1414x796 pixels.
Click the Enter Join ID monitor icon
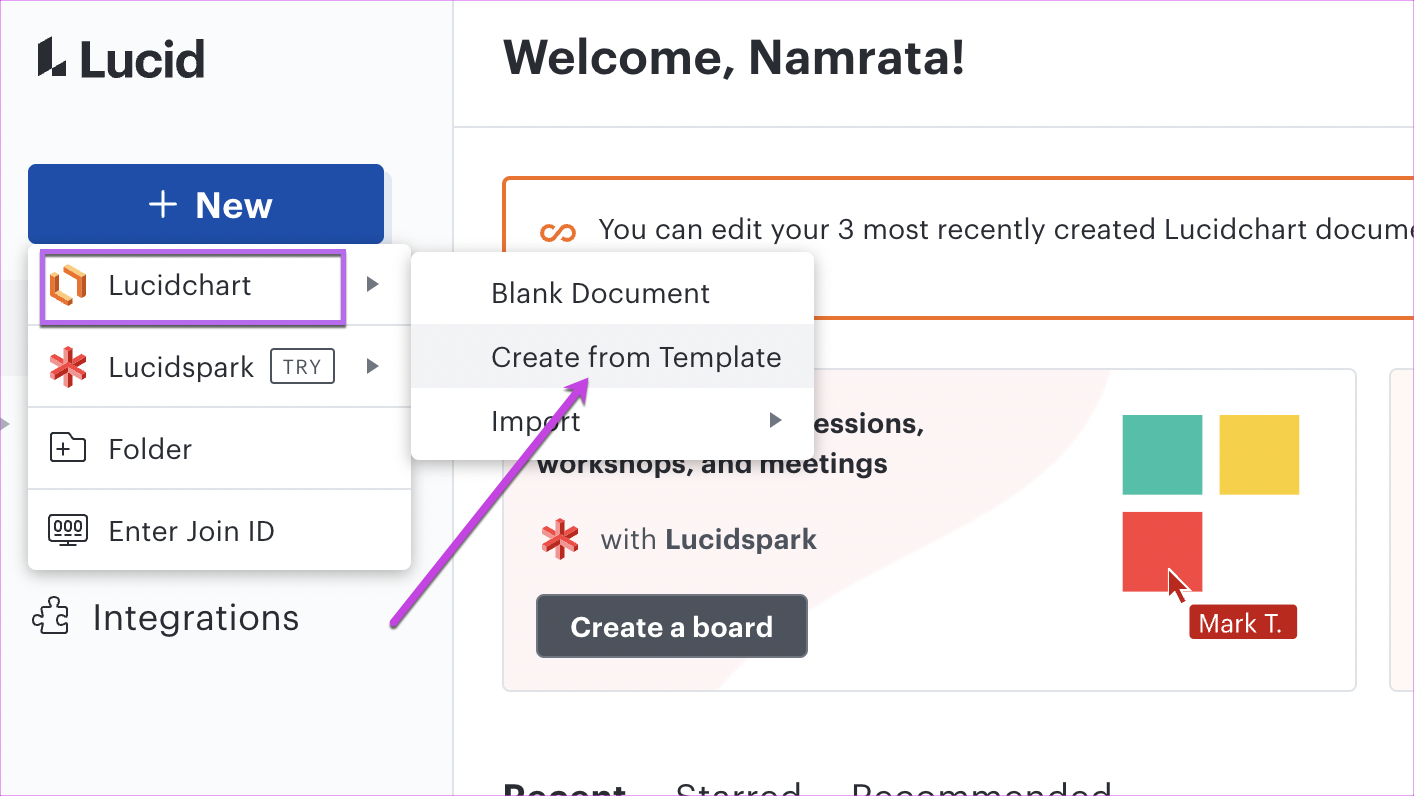click(68, 531)
